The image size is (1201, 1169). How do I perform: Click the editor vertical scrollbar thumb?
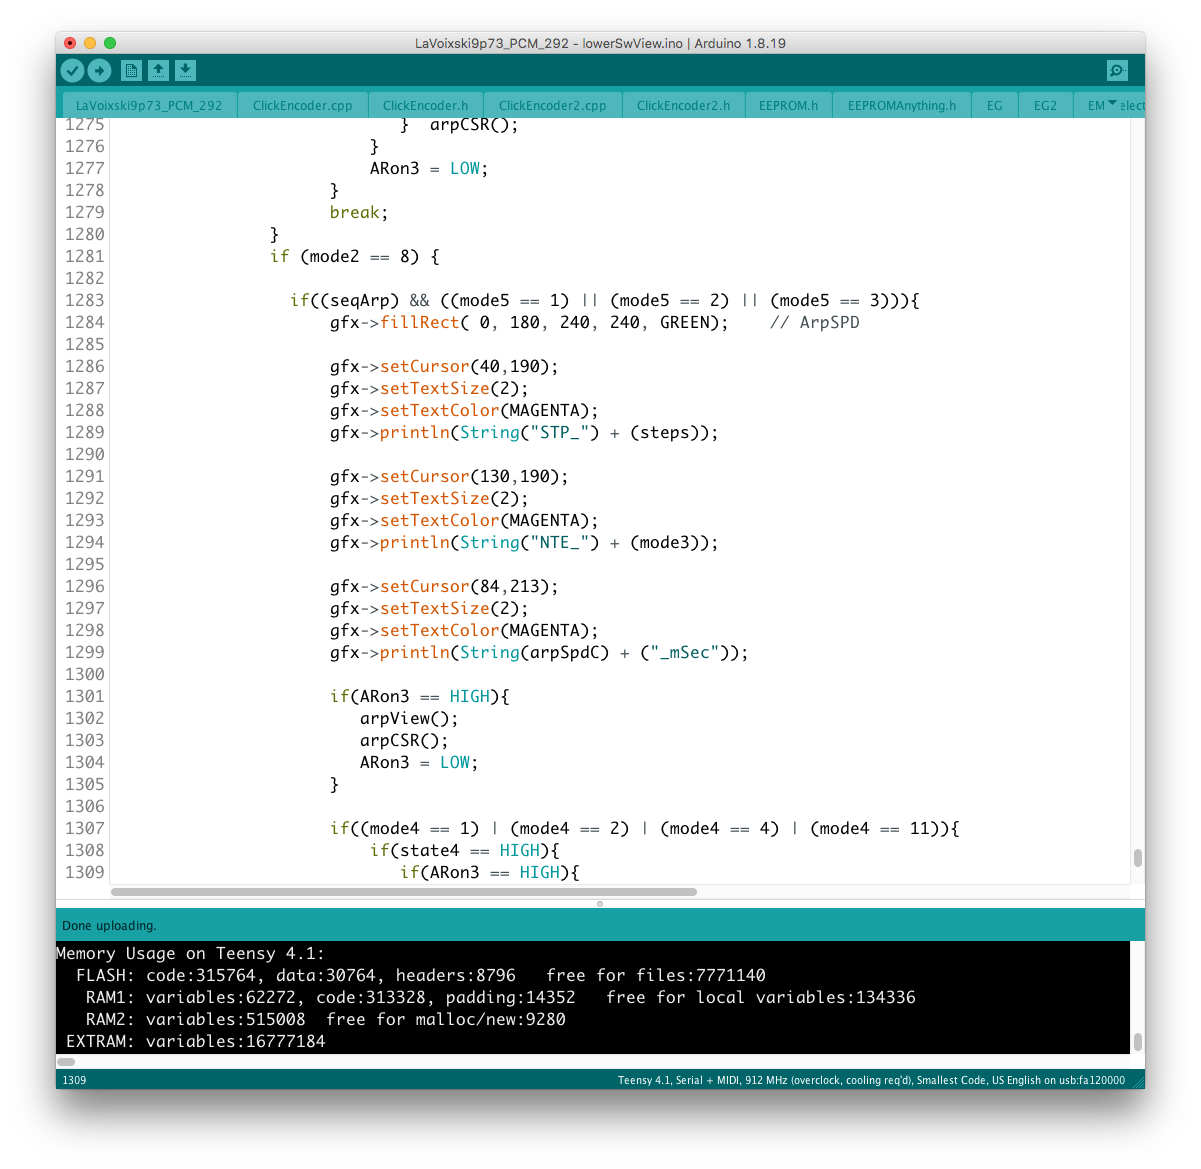1137,858
